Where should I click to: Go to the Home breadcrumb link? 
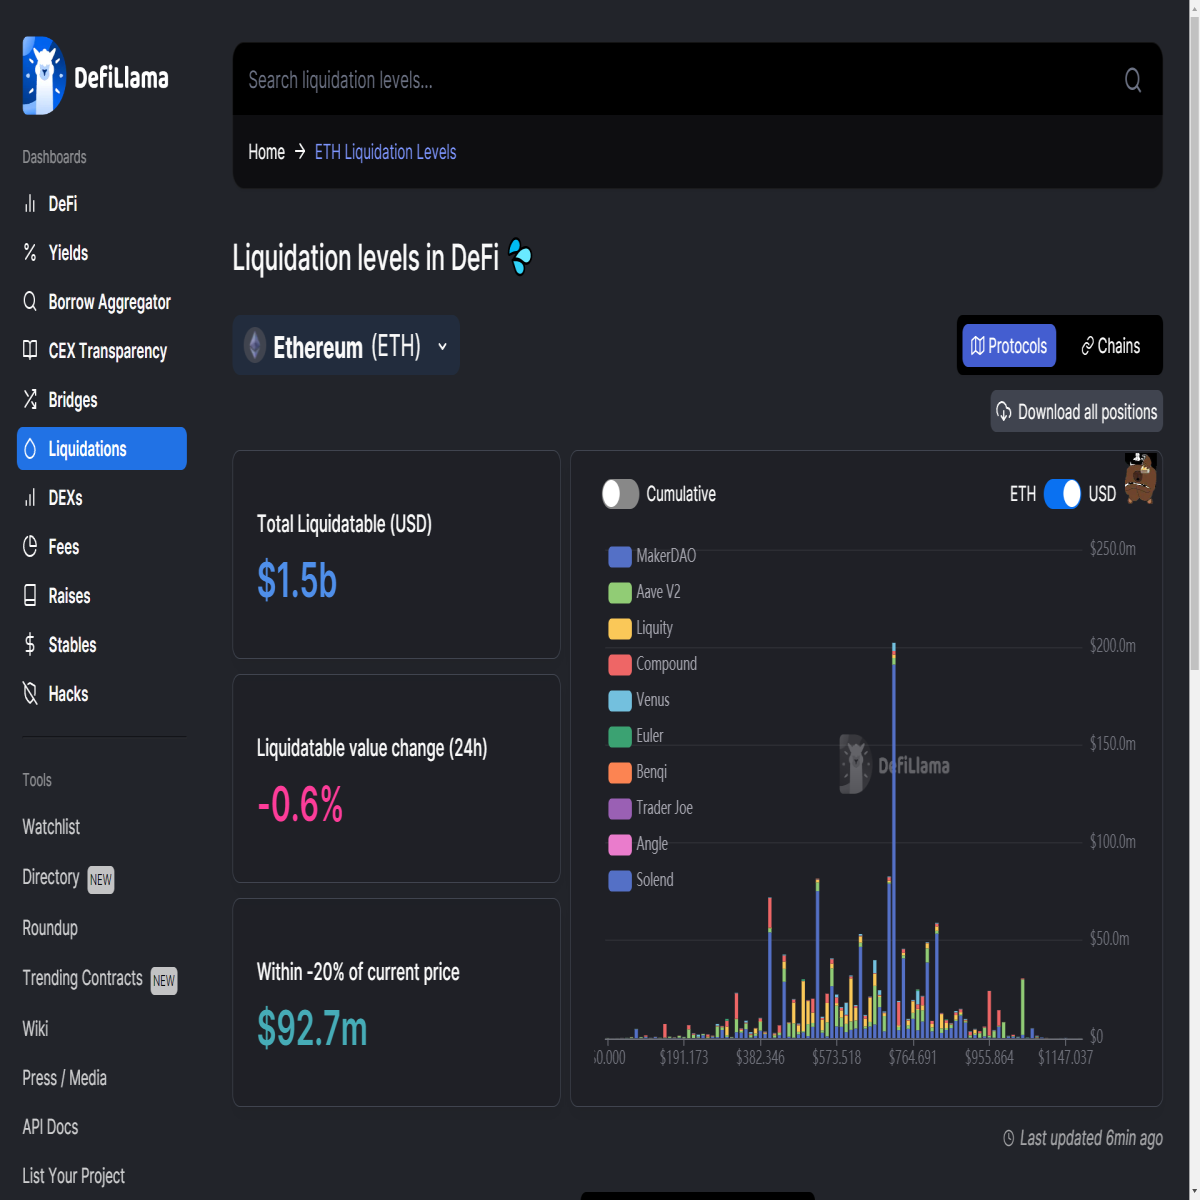(x=267, y=152)
